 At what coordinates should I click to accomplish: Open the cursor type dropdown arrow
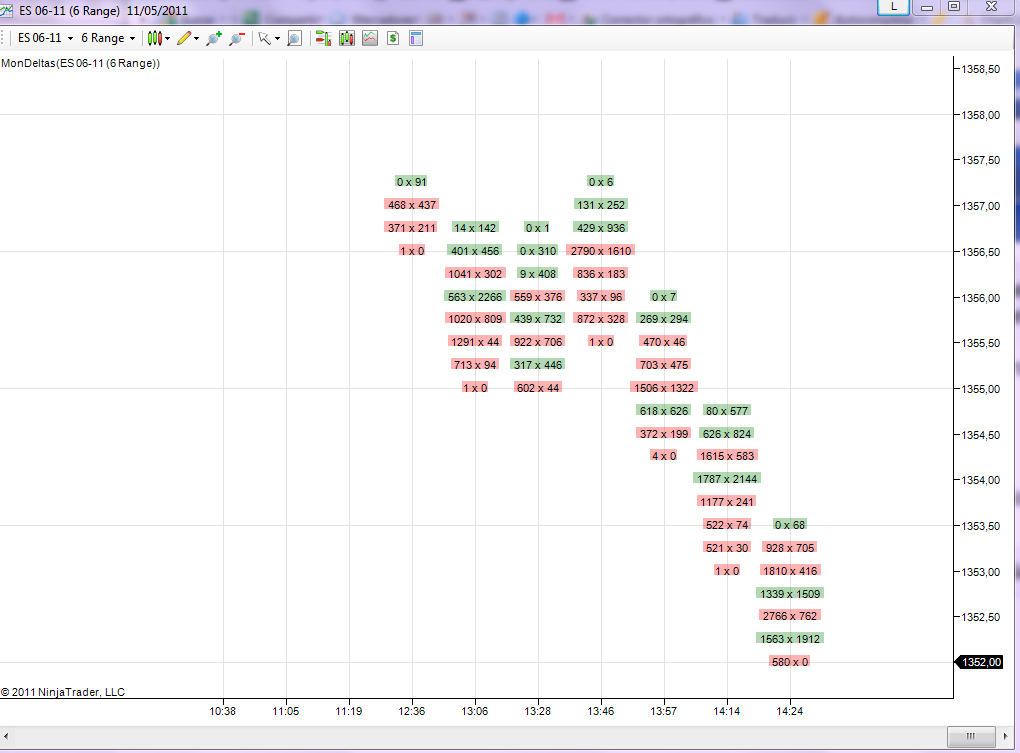point(277,38)
